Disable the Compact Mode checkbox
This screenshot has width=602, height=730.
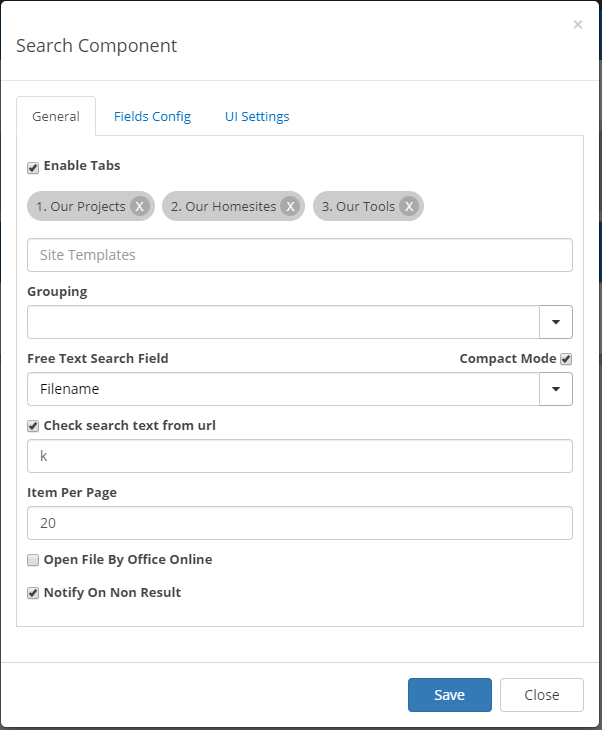[566, 358]
